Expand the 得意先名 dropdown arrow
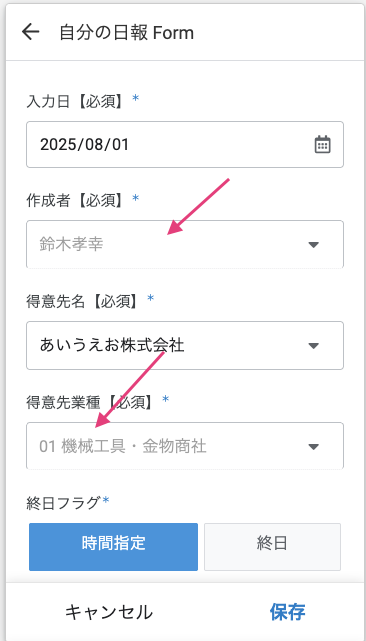 [313, 345]
